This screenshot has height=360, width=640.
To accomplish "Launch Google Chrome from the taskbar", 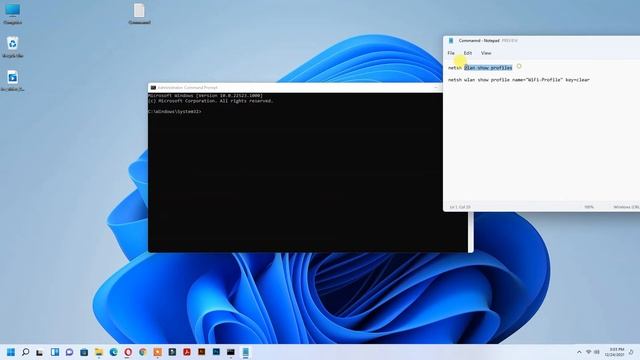I will pyautogui.click(x=143, y=352).
